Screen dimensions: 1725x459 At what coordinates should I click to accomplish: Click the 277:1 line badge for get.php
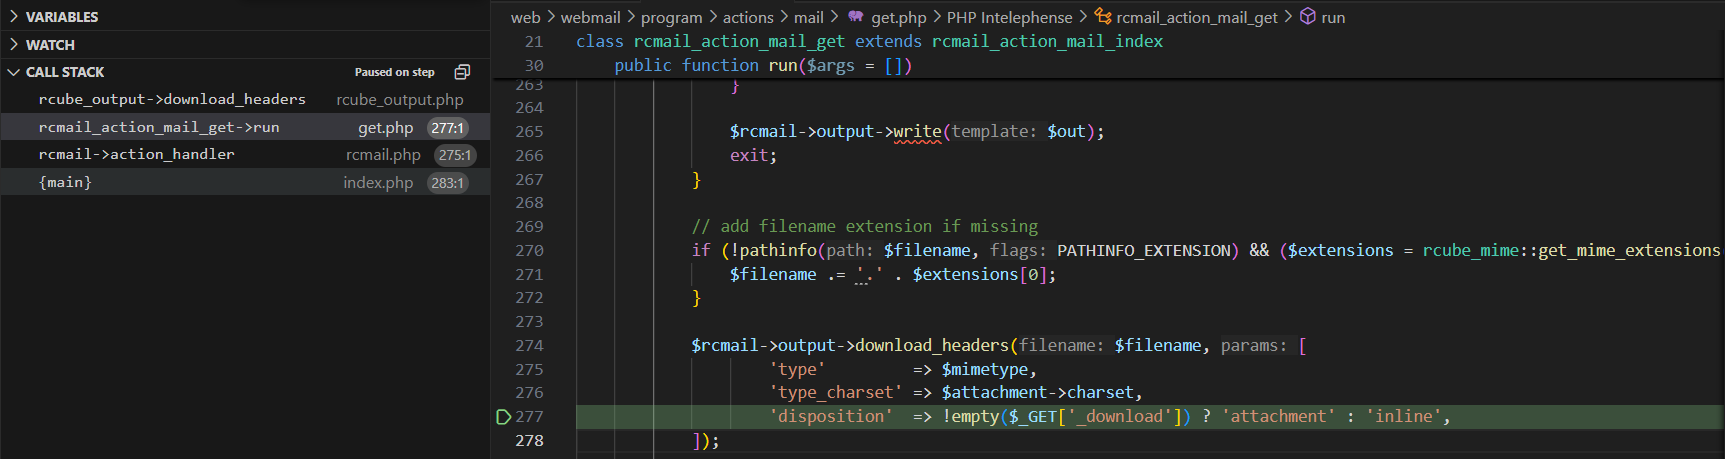pos(447,128)
